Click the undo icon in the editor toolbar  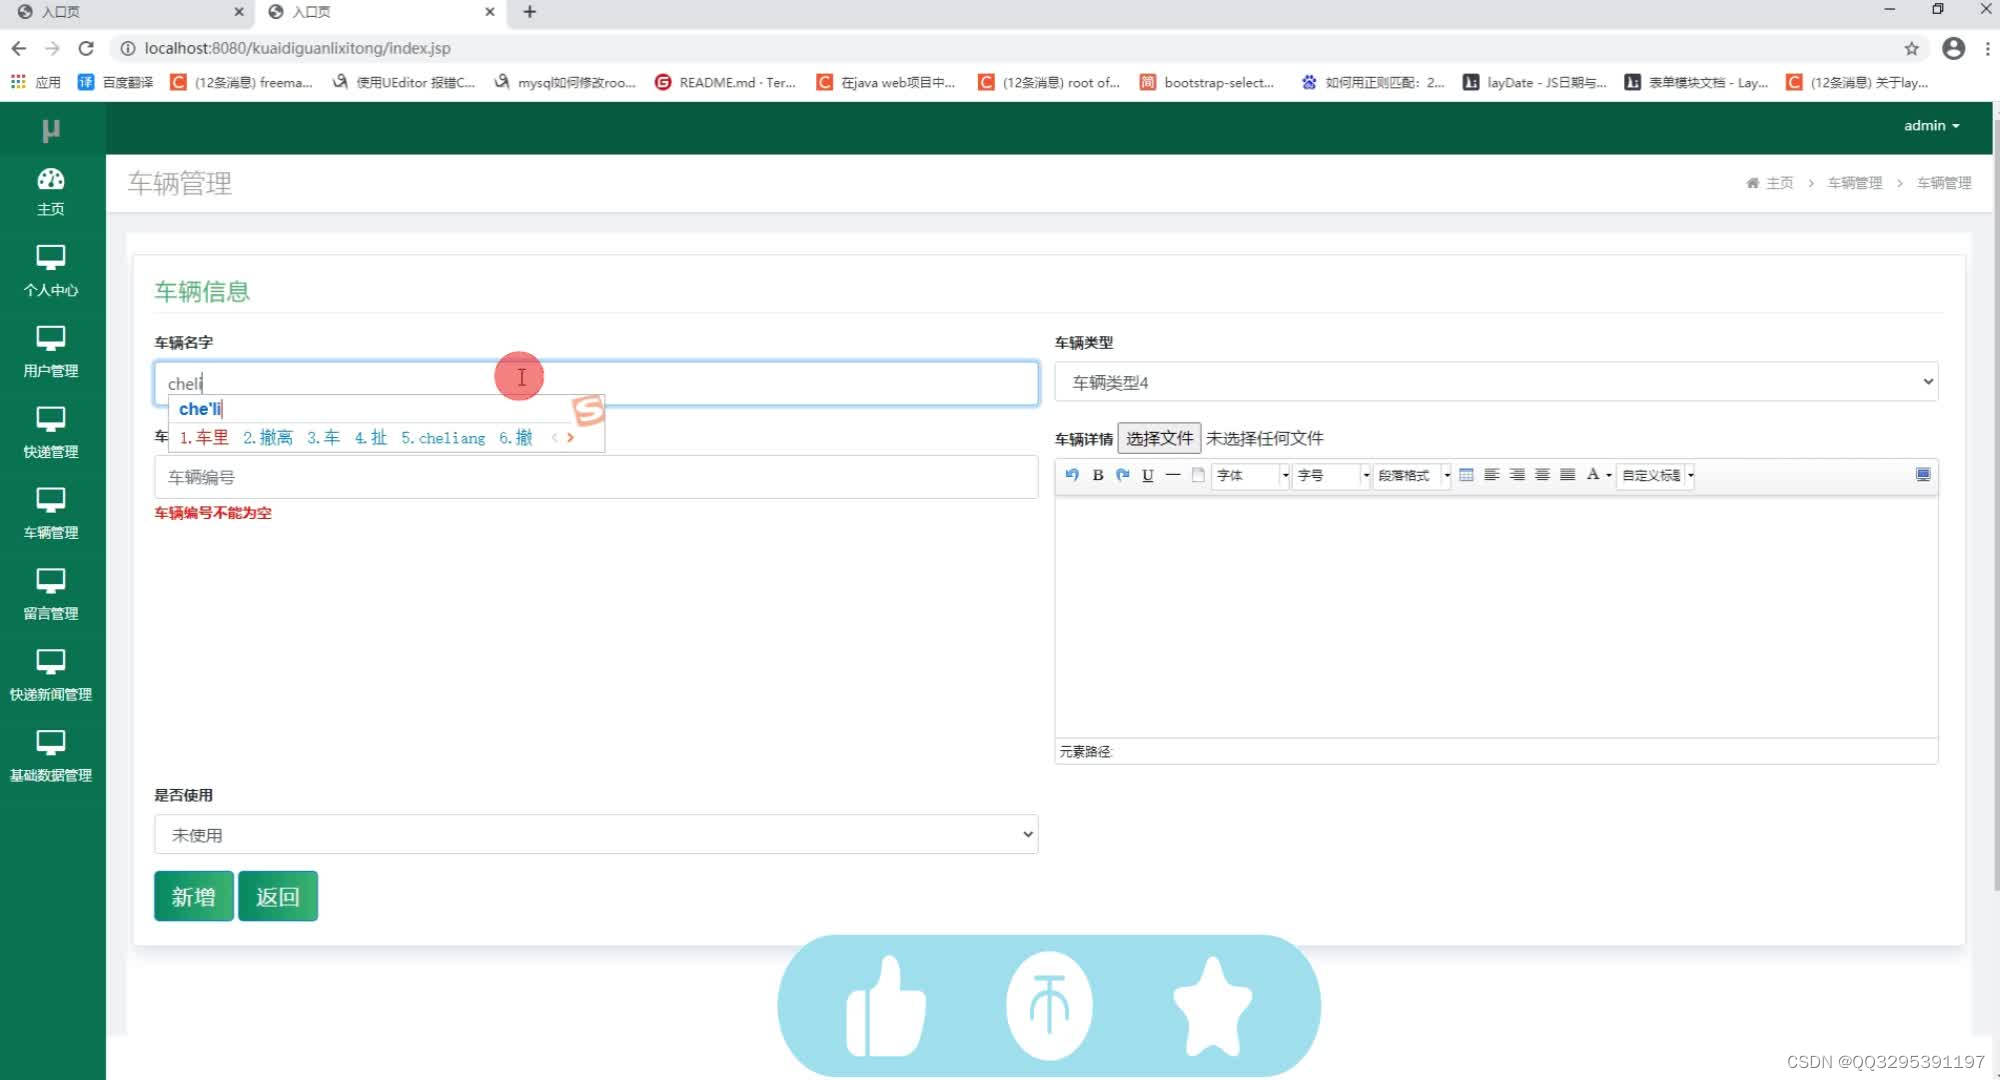tap(1072, 475)
